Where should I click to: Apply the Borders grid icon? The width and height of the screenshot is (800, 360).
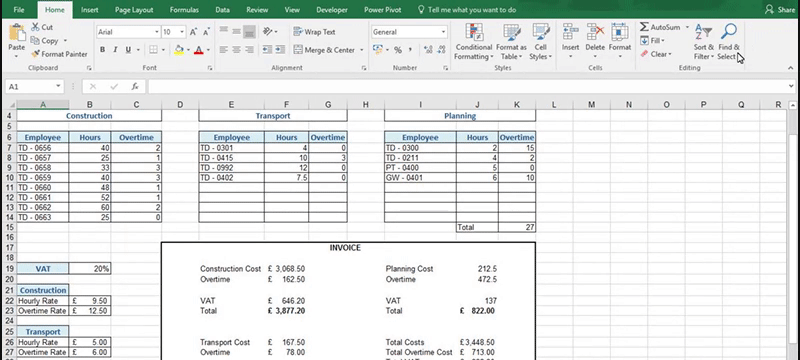tap(153, 50)
